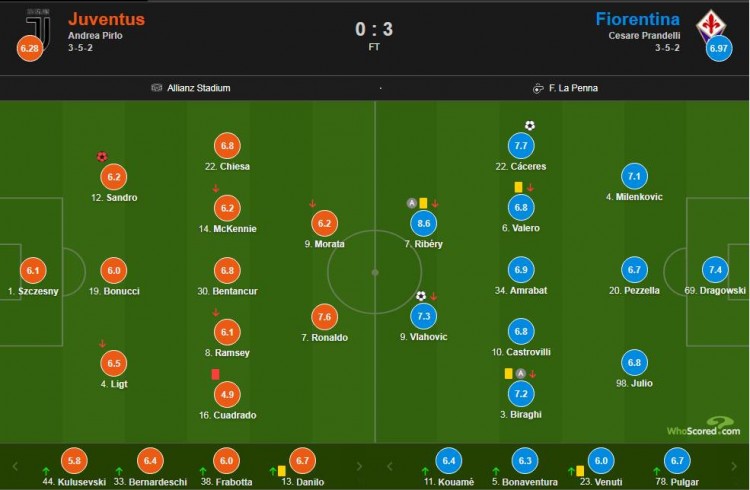Select Ronaldo's 7.6 rating circle
The height and width of the screenshot is (490, 750).
pyautogui.click(x=324, y=317)
